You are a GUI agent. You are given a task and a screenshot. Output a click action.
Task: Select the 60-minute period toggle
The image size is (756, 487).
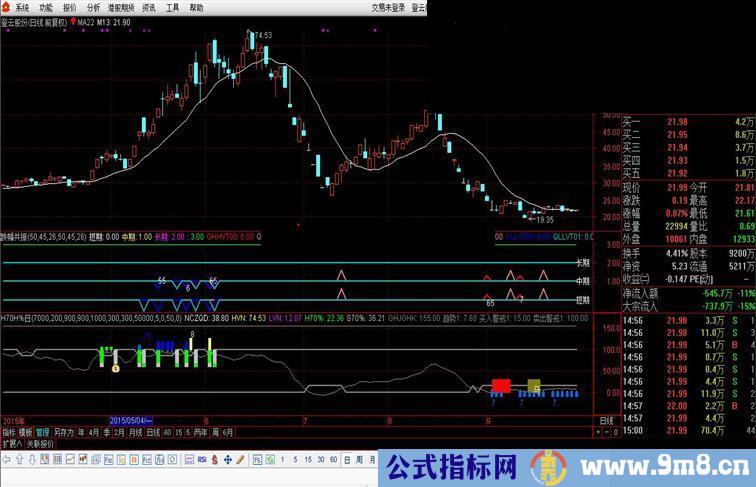pyautogui.click(x=331, y=460)
